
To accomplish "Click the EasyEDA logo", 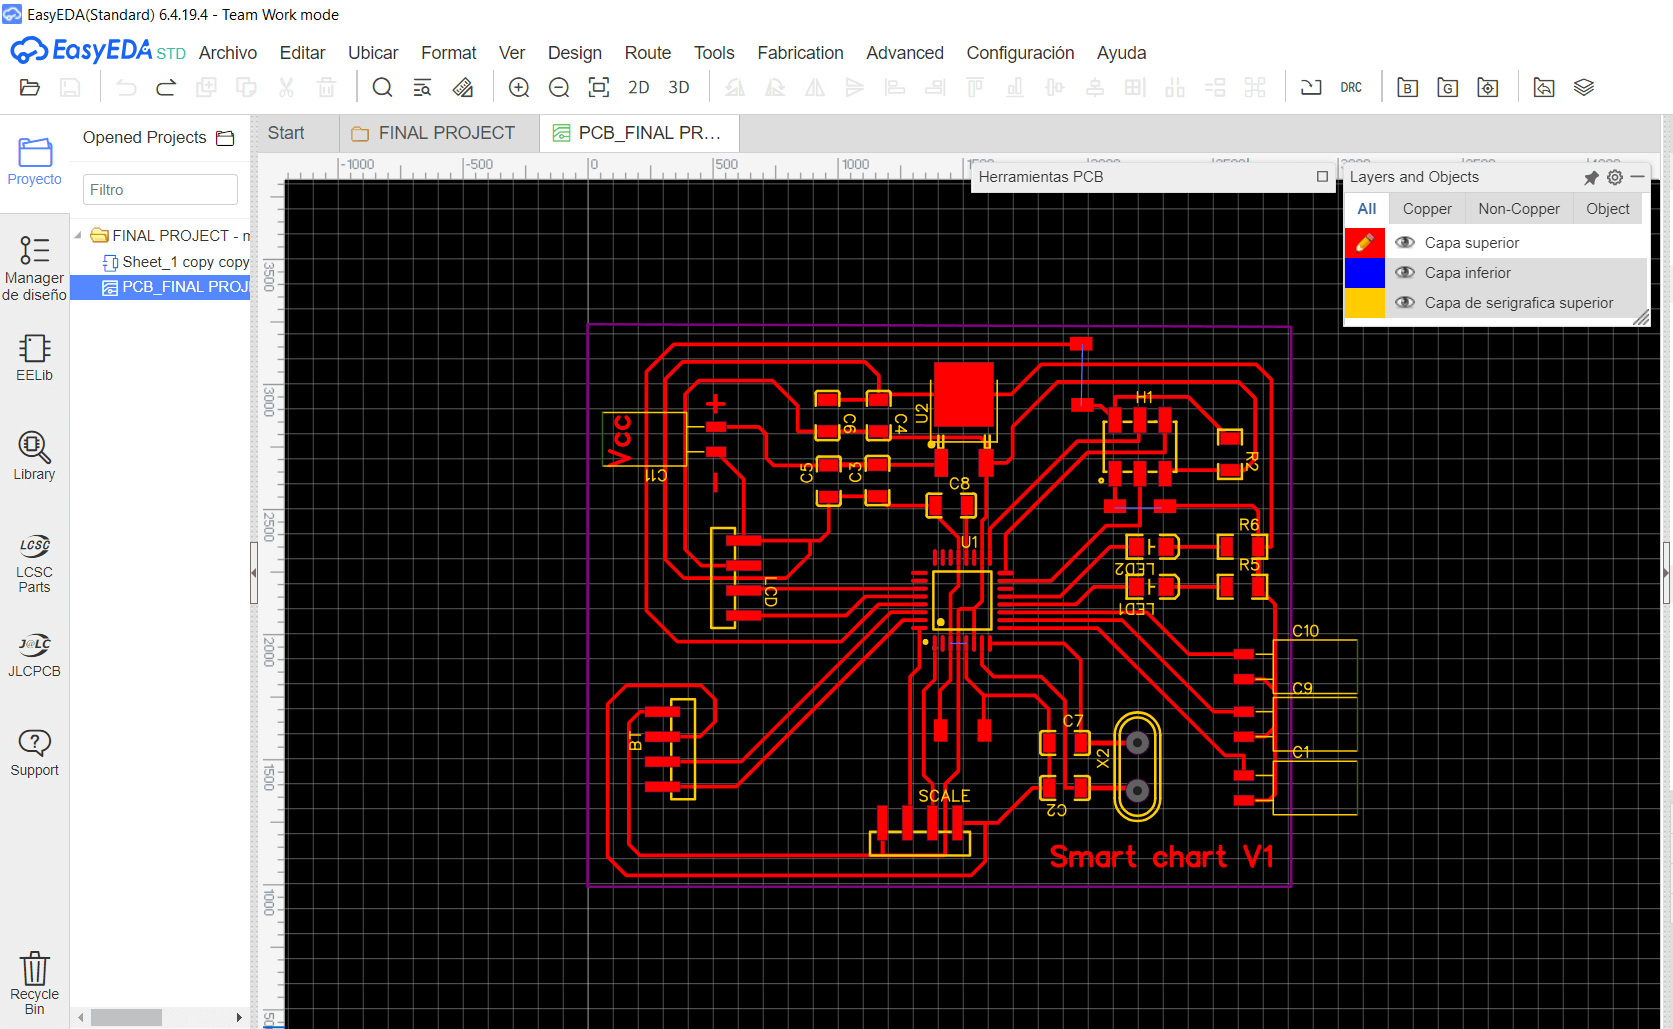I will coord(98,51).
